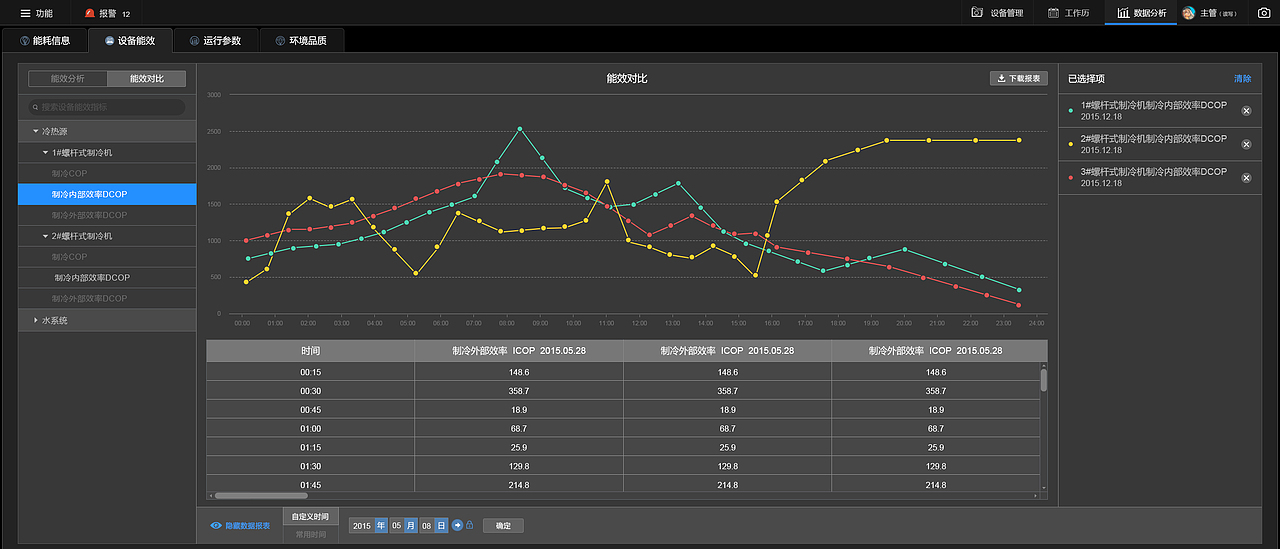Click the red legend dot for 3#螺杆式制冷机
This screenshot has width=1280, height=549.
click(x=1071, y=177)
